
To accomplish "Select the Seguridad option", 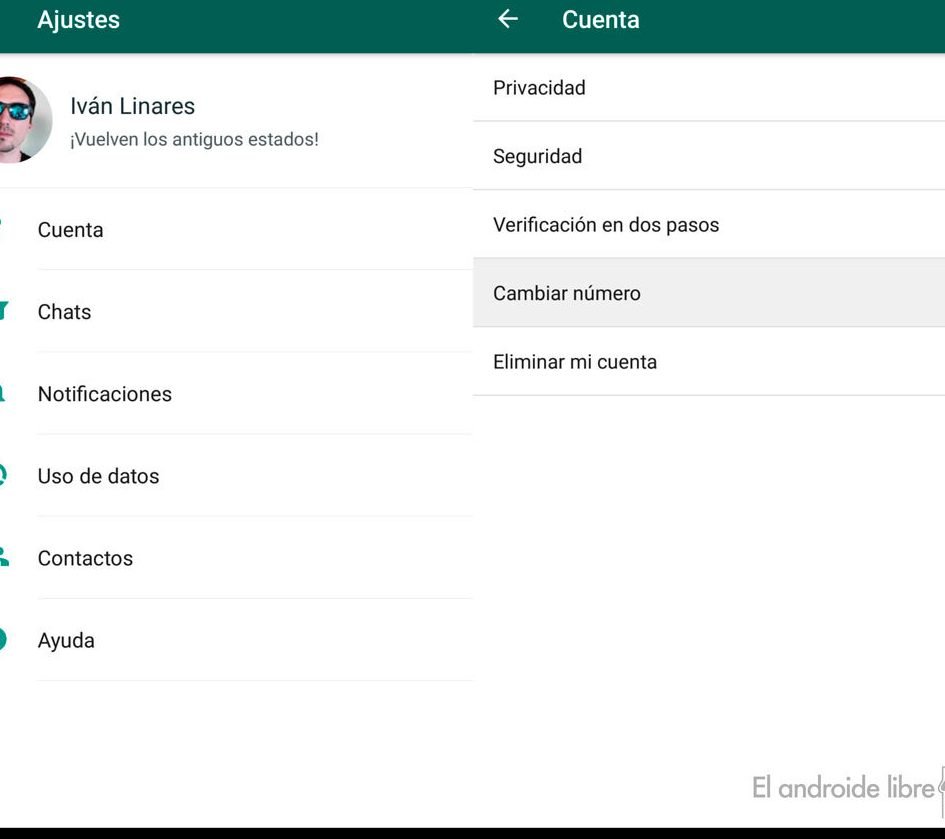I will point(537,156).
